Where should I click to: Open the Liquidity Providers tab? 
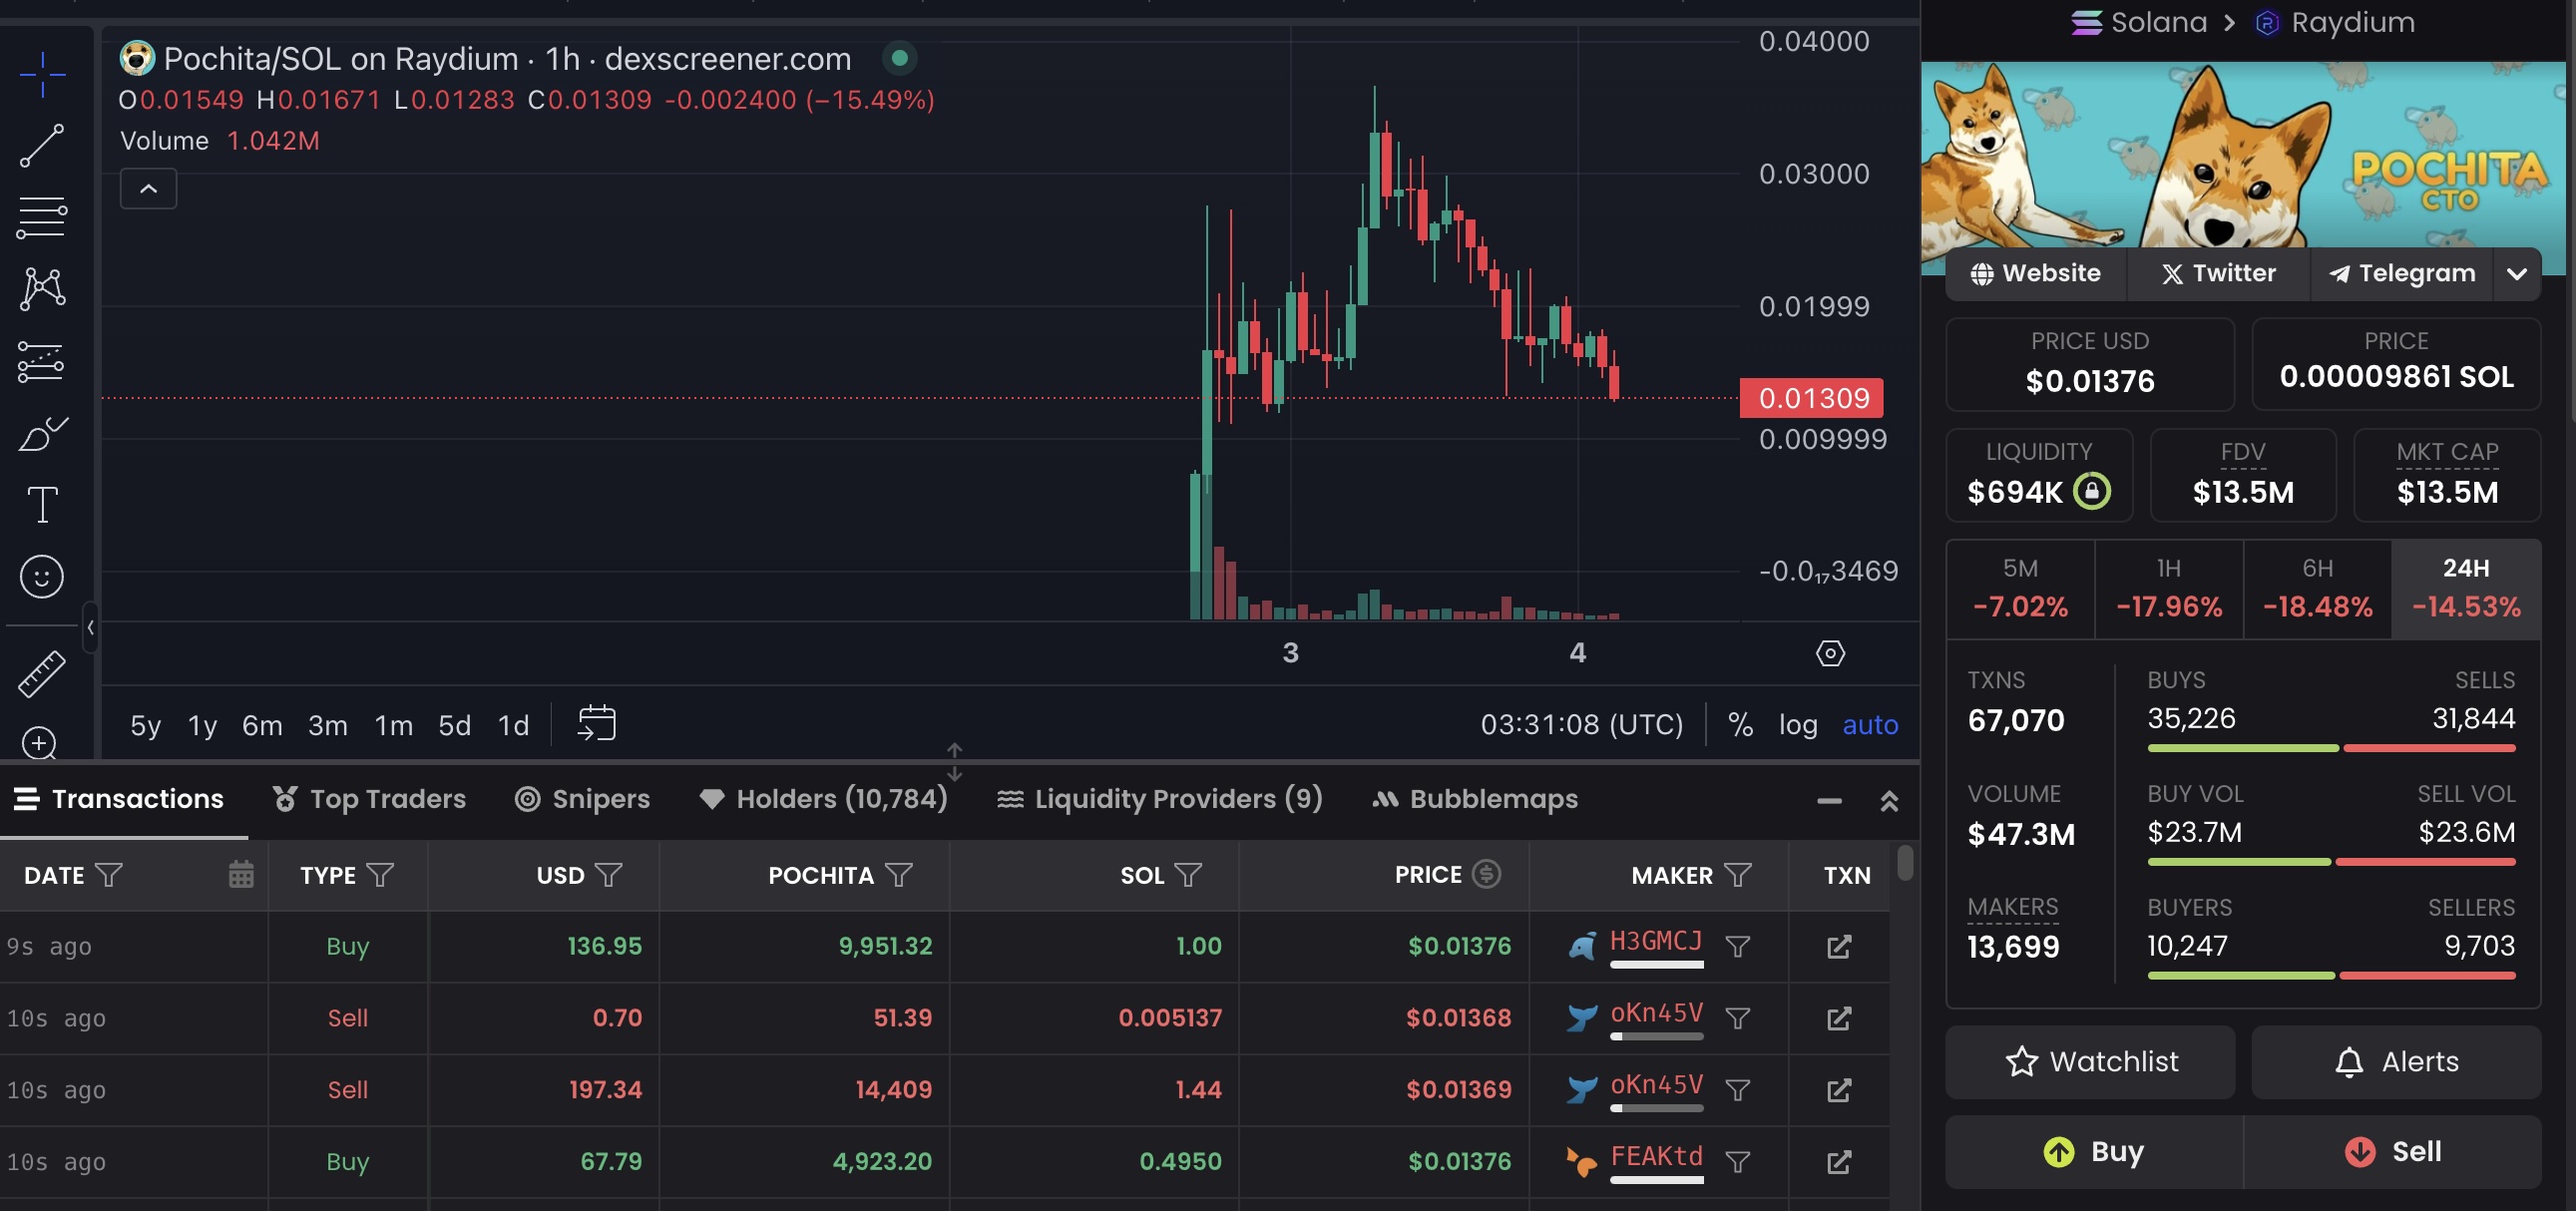pyautogui.click(x=1160, y=798)
